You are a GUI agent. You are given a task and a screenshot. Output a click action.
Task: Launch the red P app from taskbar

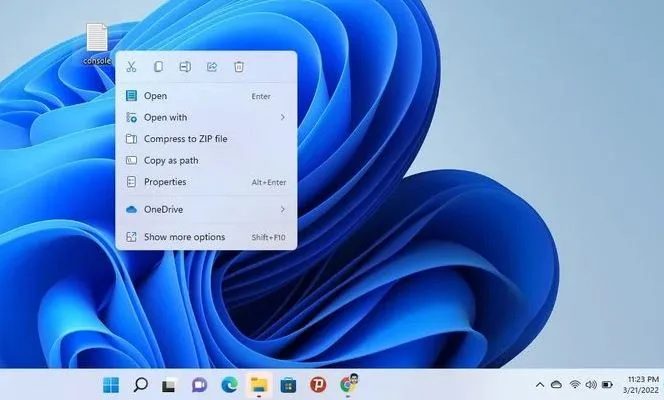click(318, 385)
